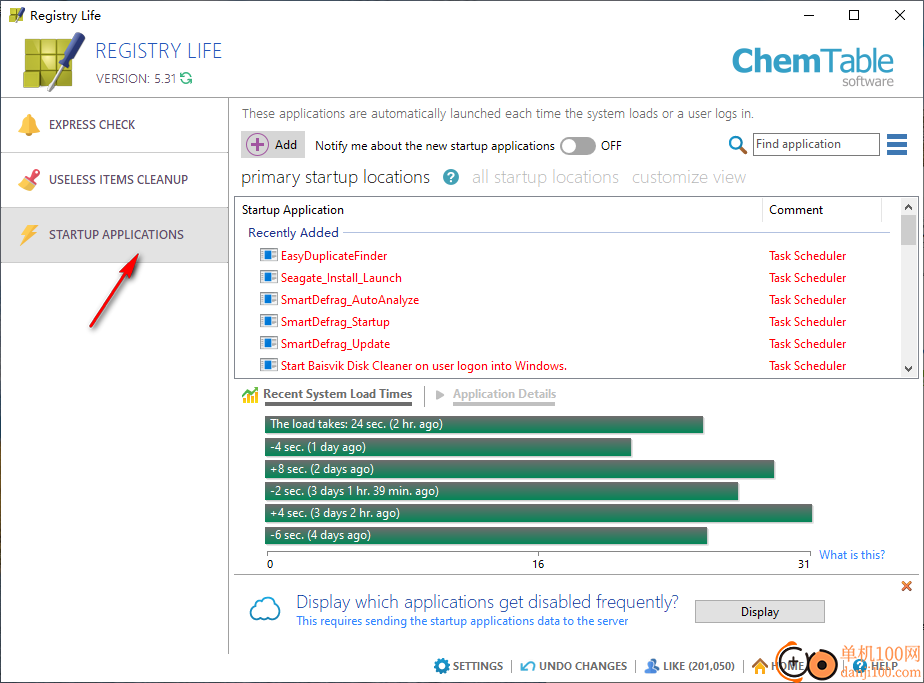Click the Undo Changes arrow icon

point(527,666)
